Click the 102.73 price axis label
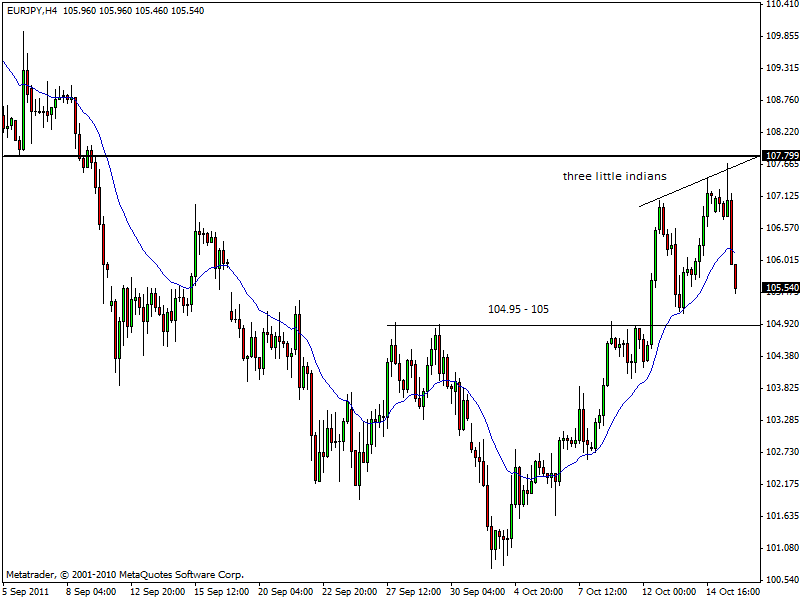The width and height of the screenshot is (800, 600). pyautogui.click(x=780, y=452)
